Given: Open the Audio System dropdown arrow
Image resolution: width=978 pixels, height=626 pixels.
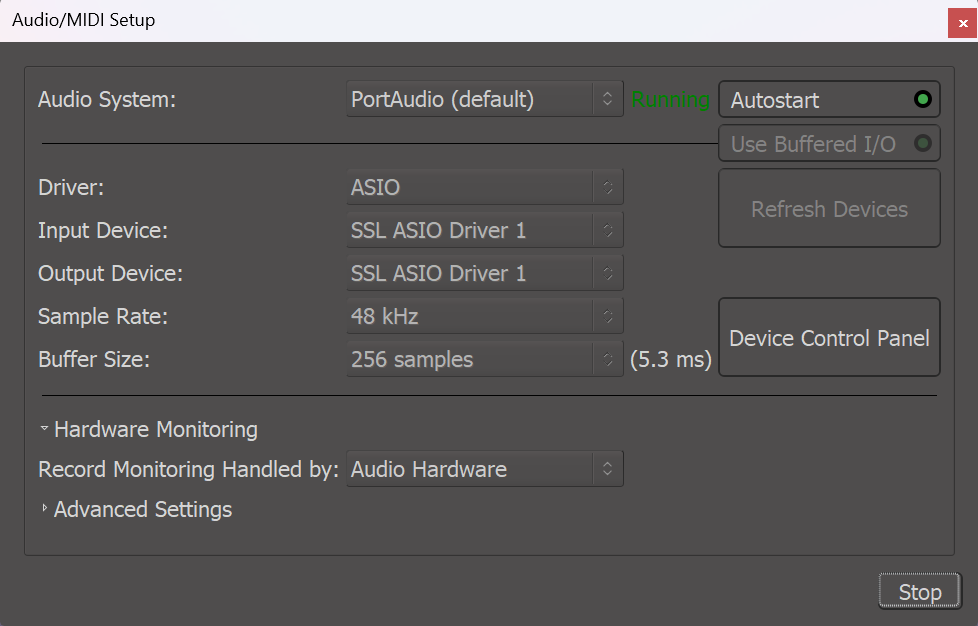Looking at the screenshot, I should (x=608, y=99).
